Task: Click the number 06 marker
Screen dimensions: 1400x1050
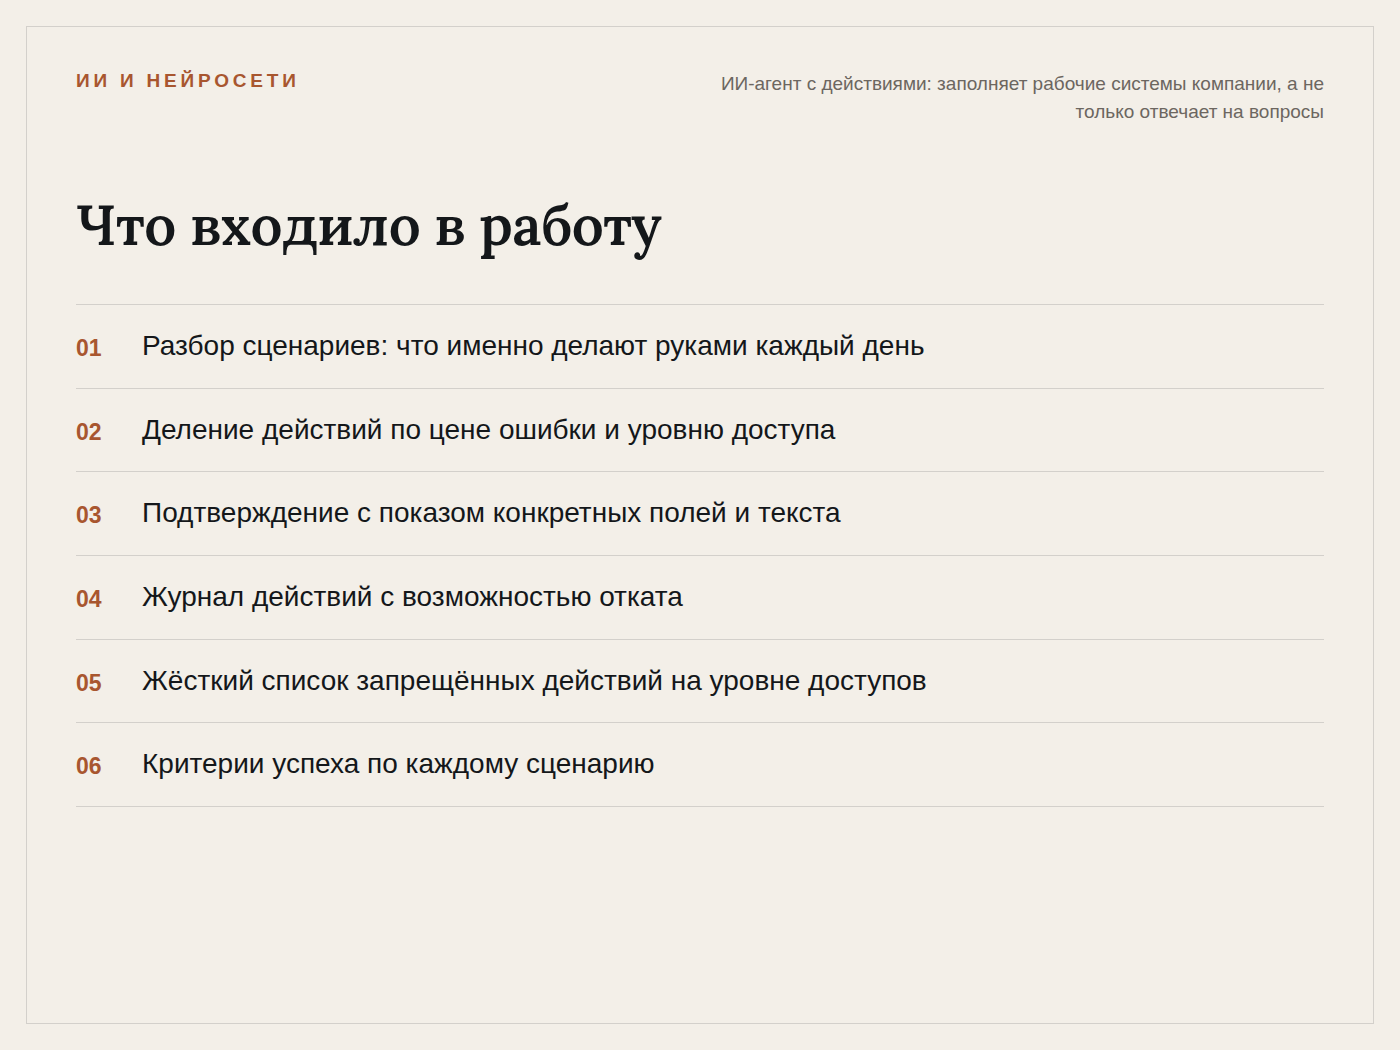Action: pos(89,766)
